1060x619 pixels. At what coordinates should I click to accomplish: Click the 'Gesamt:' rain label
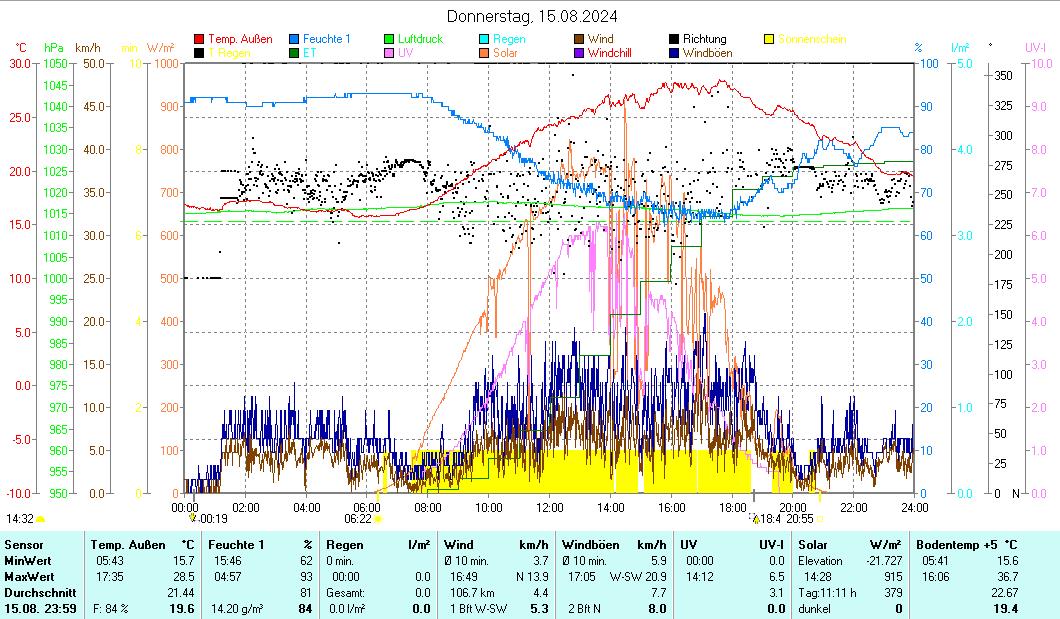point(345,593)
